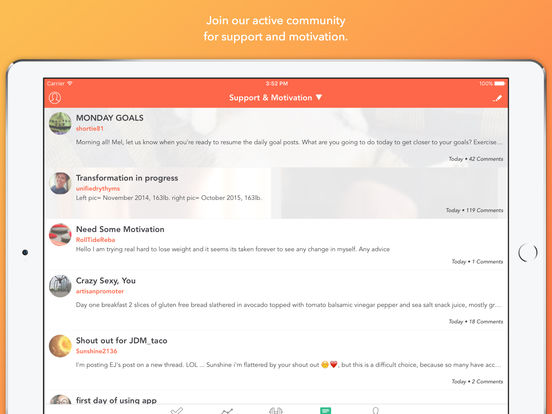Open Shout out for JDM_taco thread

click(x=122, y=340)
